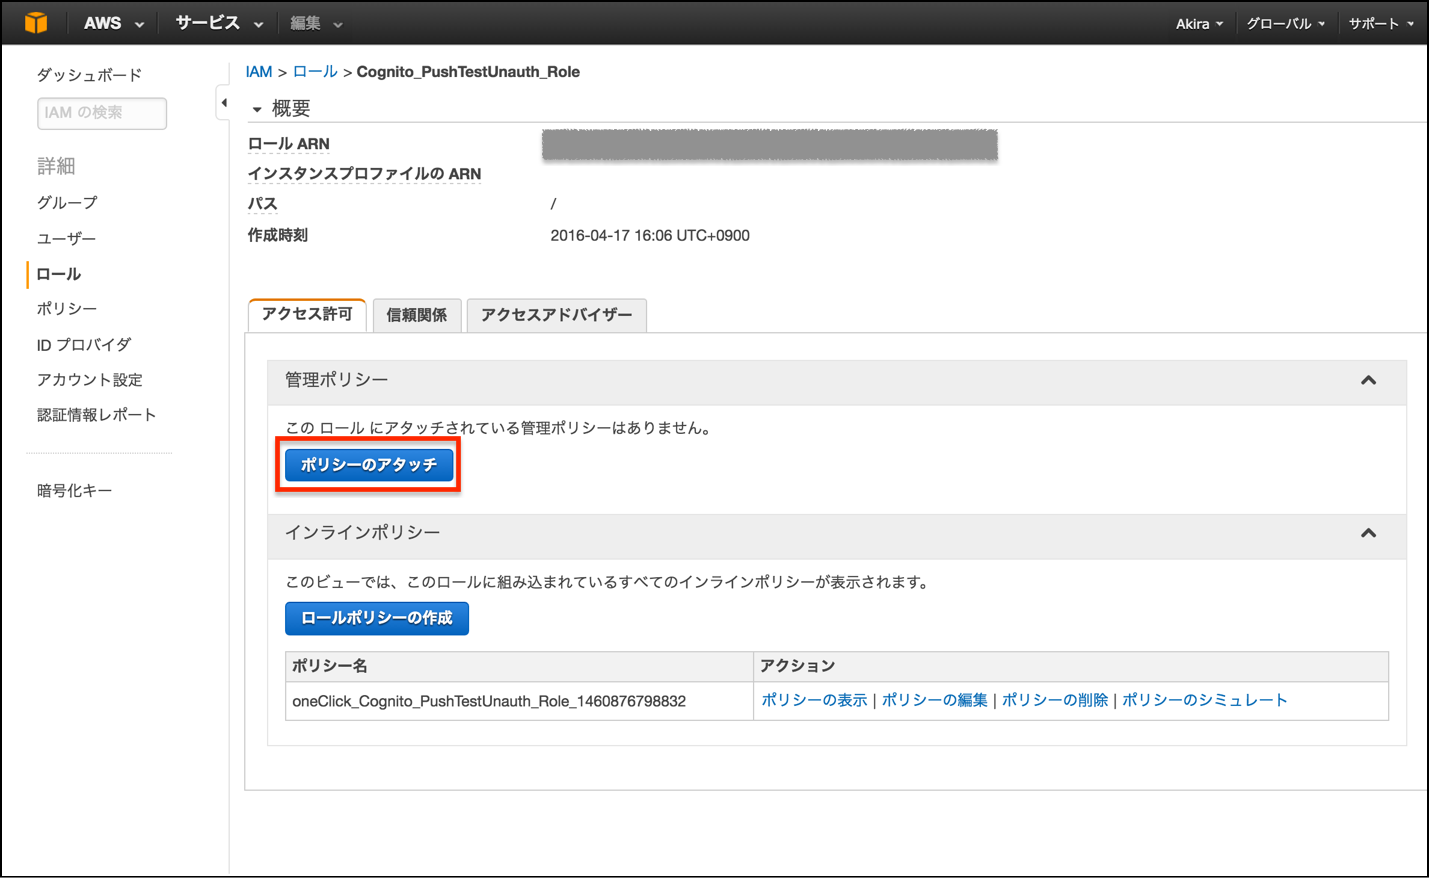The image size is (1429, 878).
Task: Collapse the sidebar with the arrow icon
Action: [x=224, y=101]
